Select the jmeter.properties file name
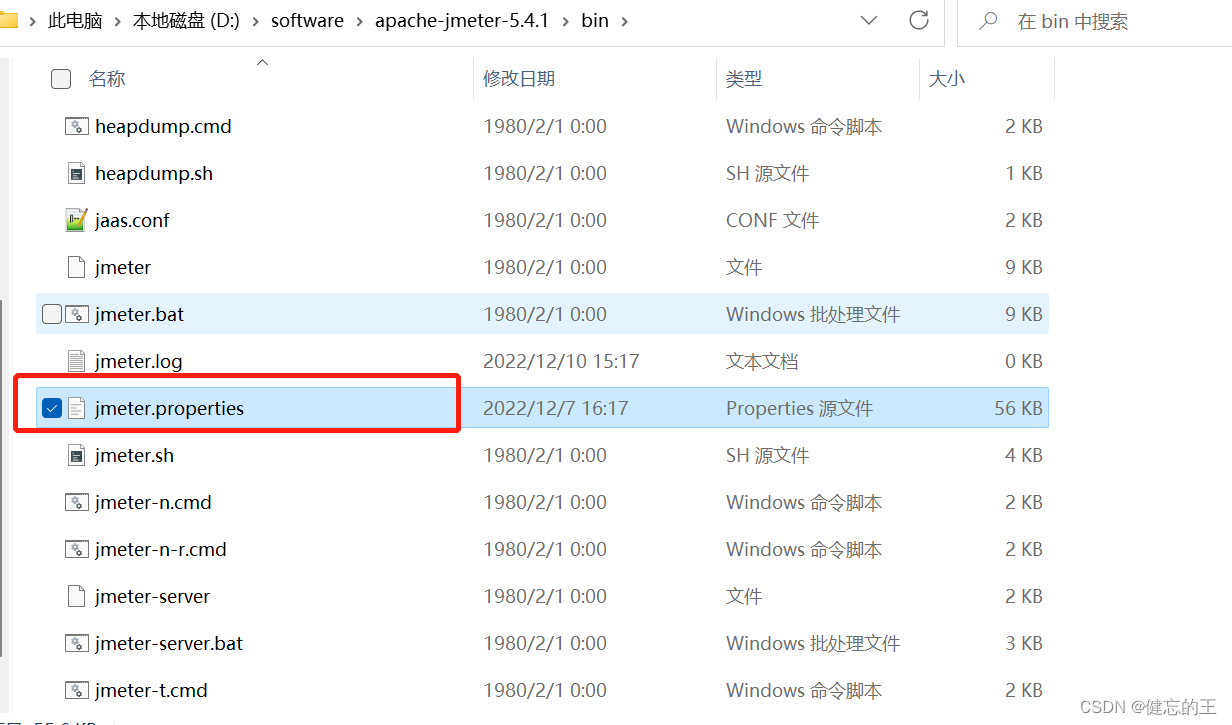This screenshot has width=1232, height=725. 169,408
